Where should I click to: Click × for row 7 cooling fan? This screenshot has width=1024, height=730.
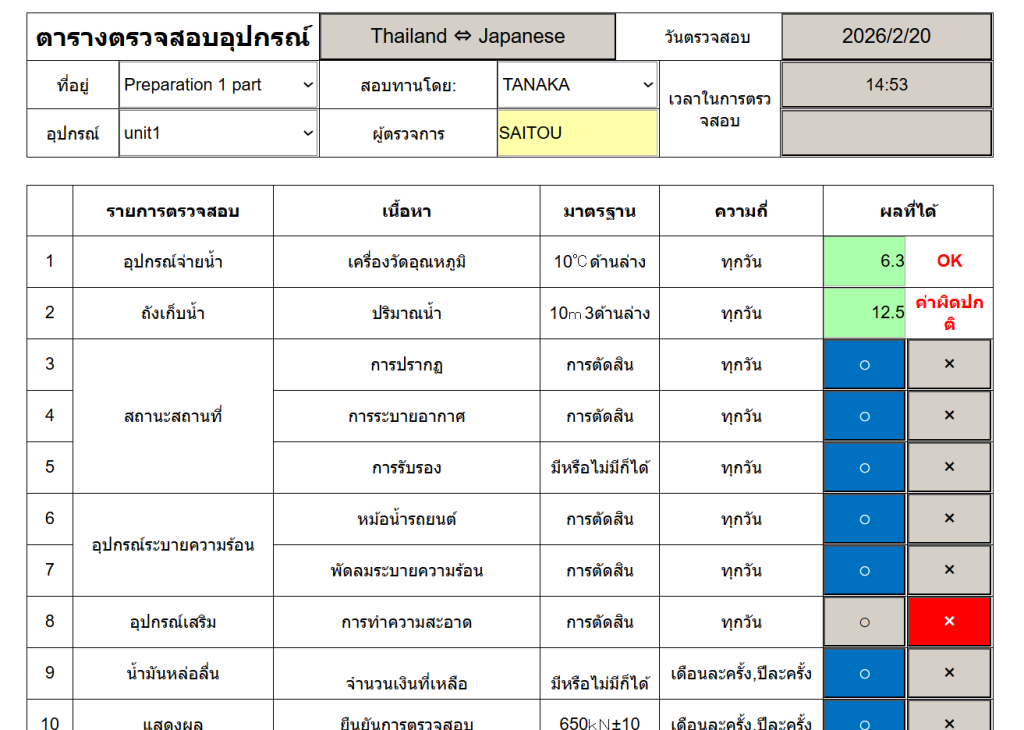[x=949, y=571]
